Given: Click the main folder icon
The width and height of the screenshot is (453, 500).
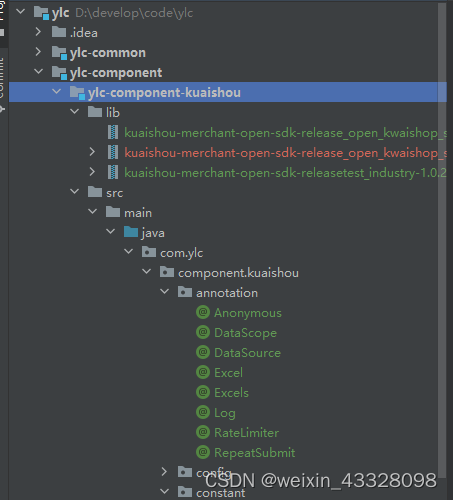Looking at the screenshot, I should click(113, 212).
